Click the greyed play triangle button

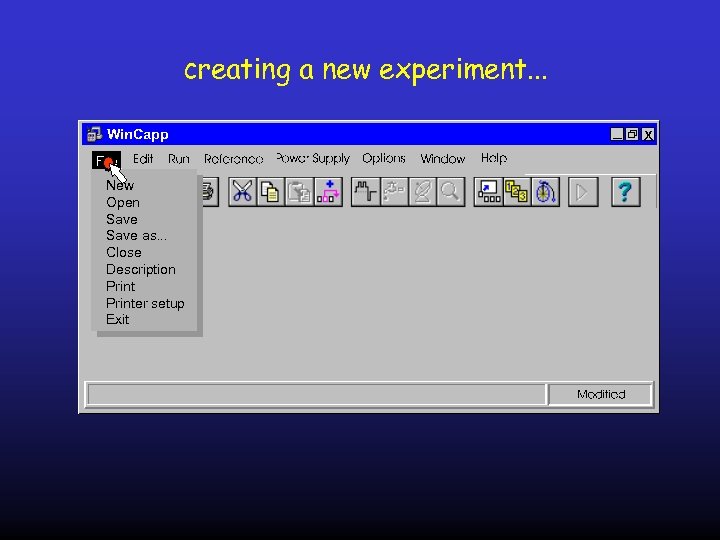583,191
